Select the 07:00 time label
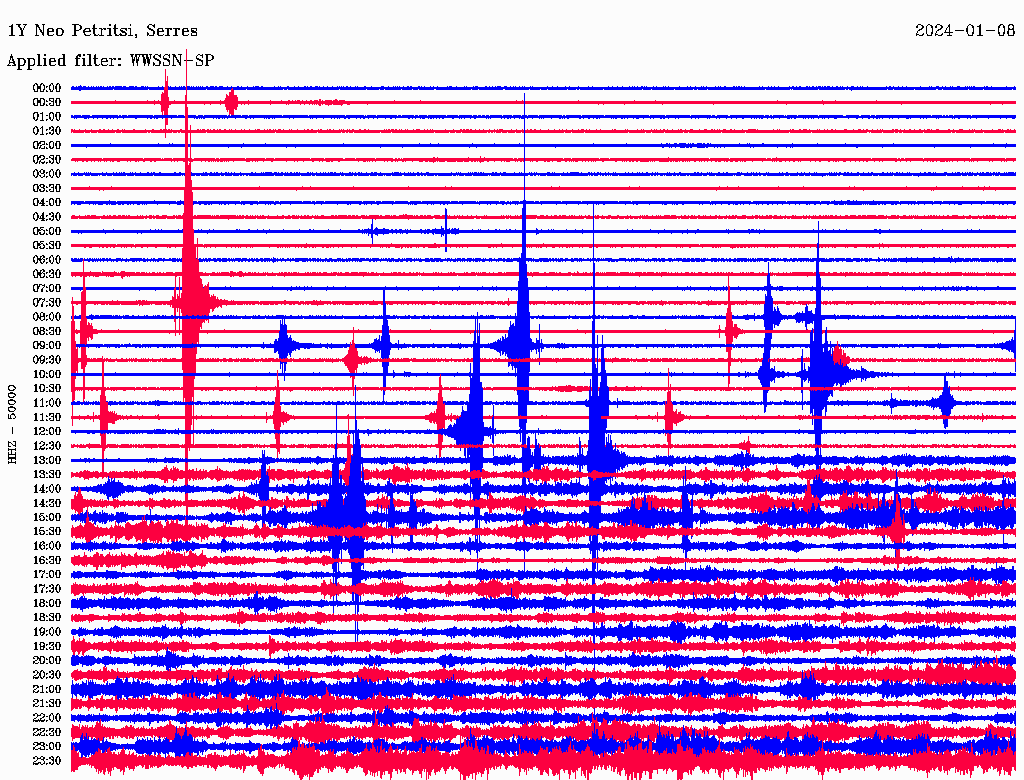 (x=47, y=288)
